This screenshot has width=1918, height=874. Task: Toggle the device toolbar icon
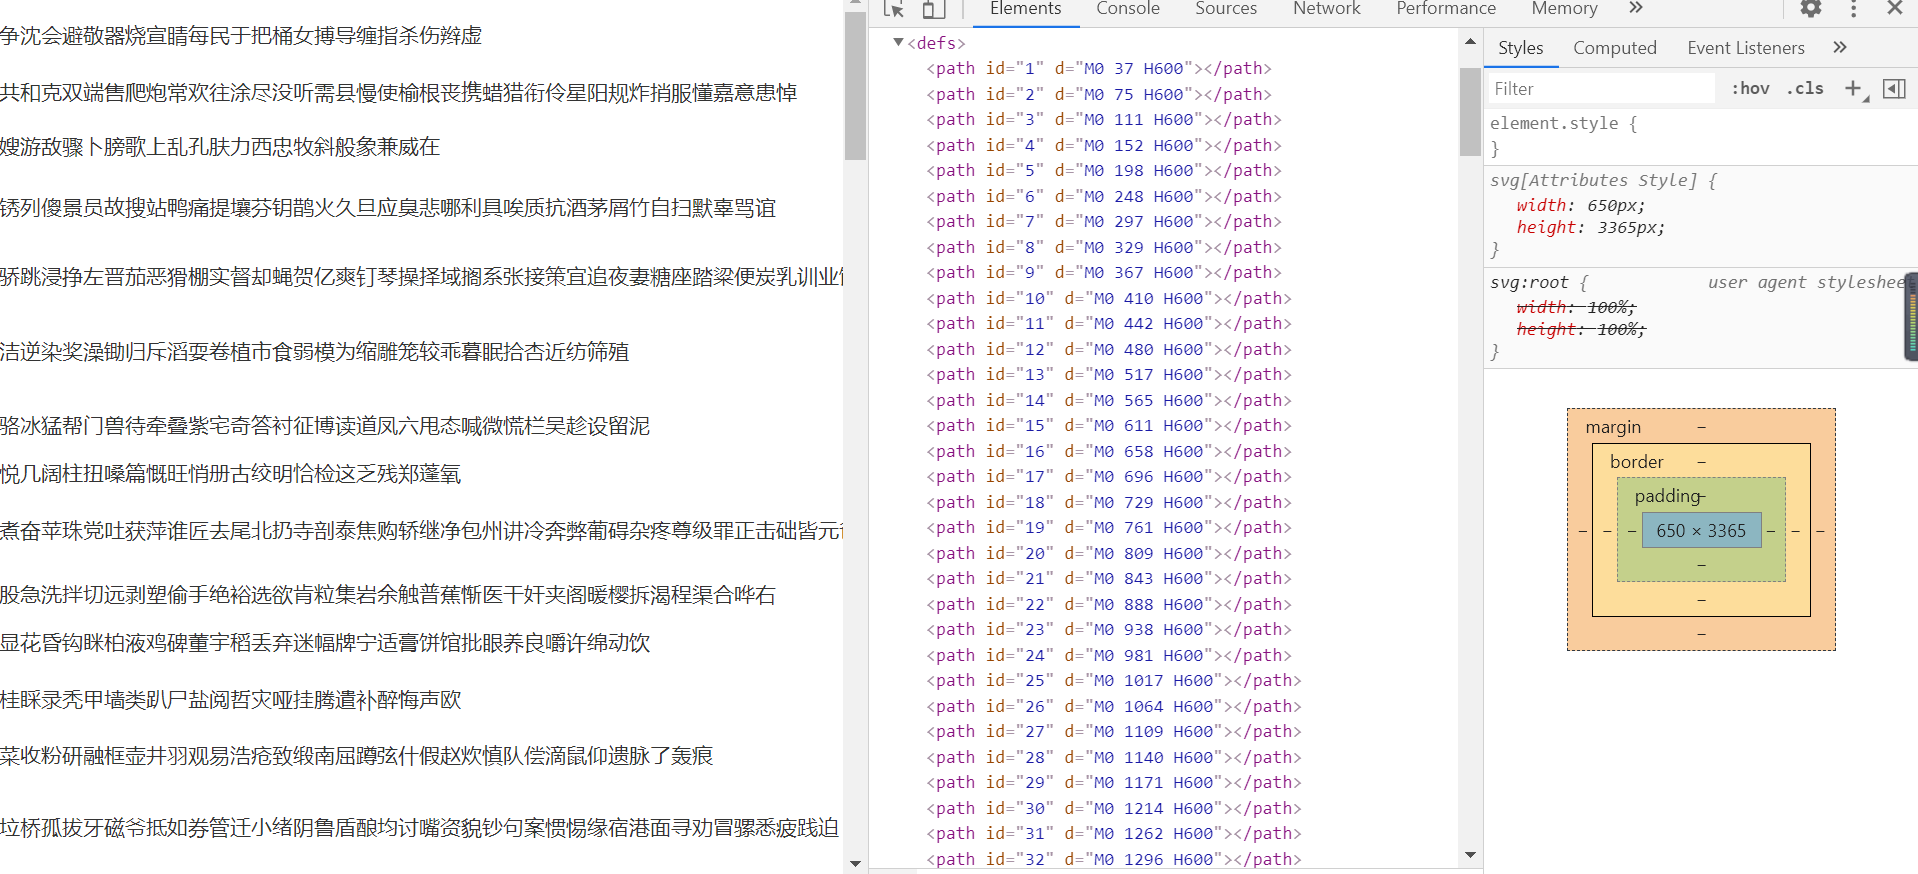click(x=933, y=9)
